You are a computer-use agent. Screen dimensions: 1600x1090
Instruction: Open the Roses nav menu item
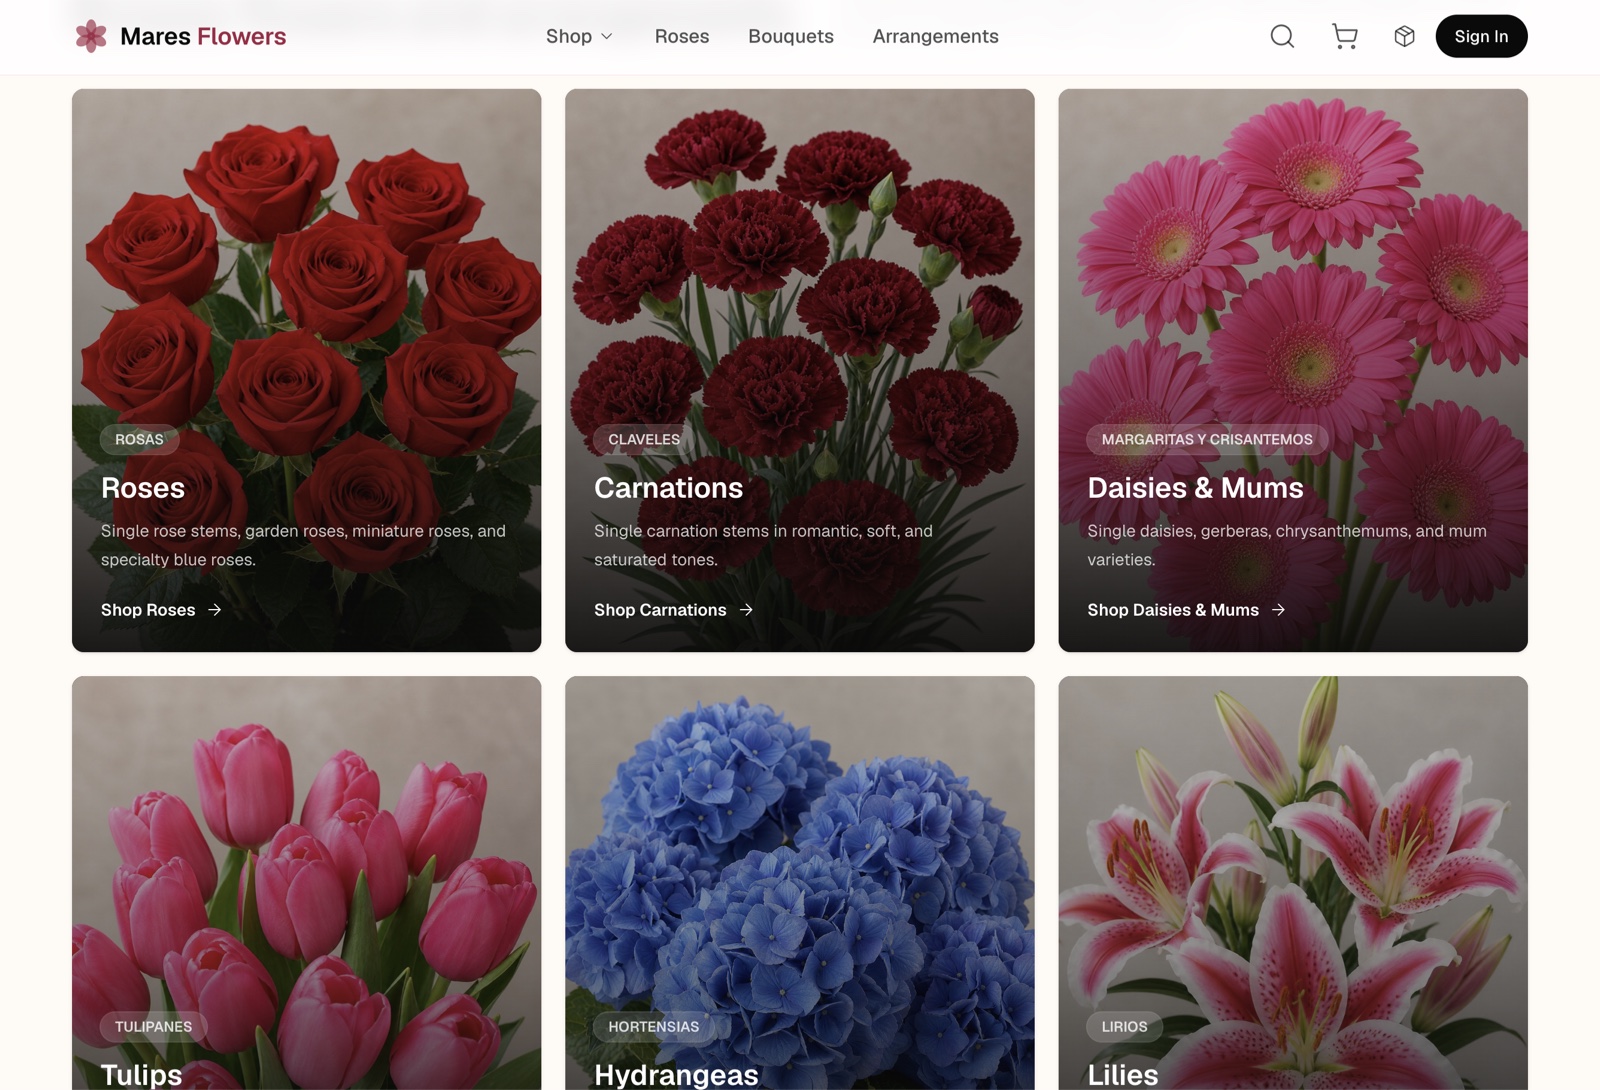click(x=682, y=36)
